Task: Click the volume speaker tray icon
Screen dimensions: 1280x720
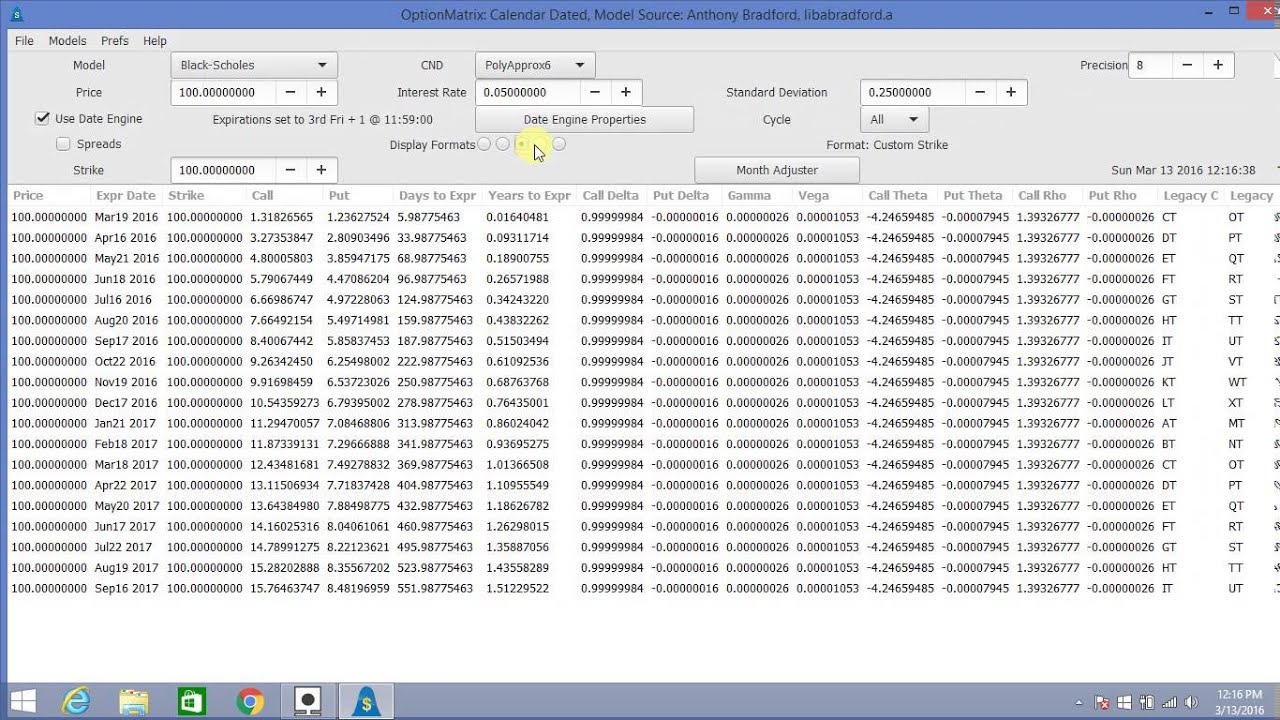Action: pos(1190,702)
